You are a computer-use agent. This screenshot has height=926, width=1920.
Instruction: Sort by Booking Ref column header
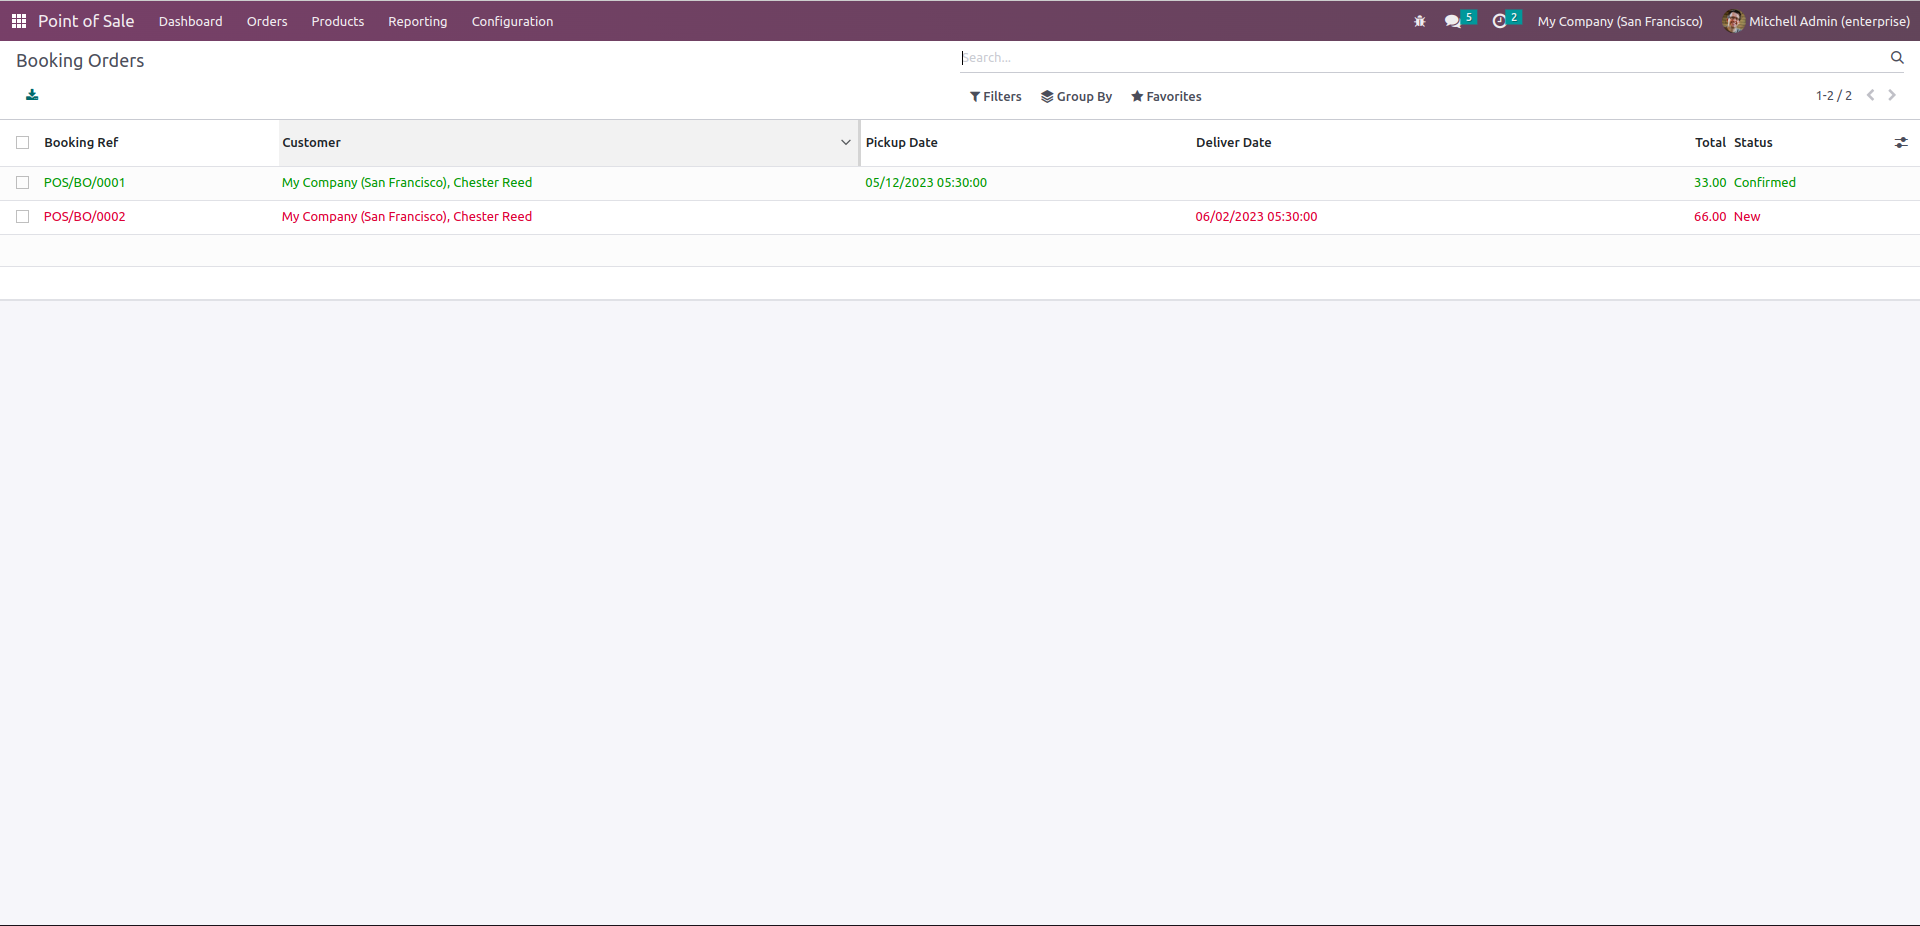tap(81, 143)
